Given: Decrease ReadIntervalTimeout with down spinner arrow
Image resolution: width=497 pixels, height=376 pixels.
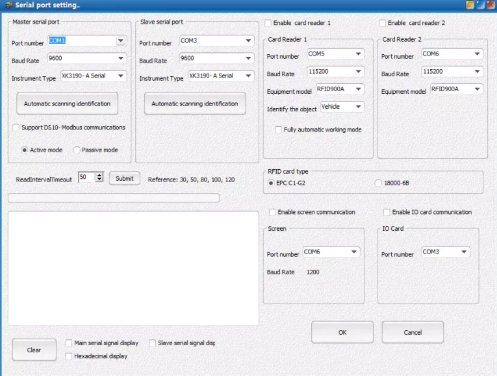Looking at the screenshot, I should [99, 179].
